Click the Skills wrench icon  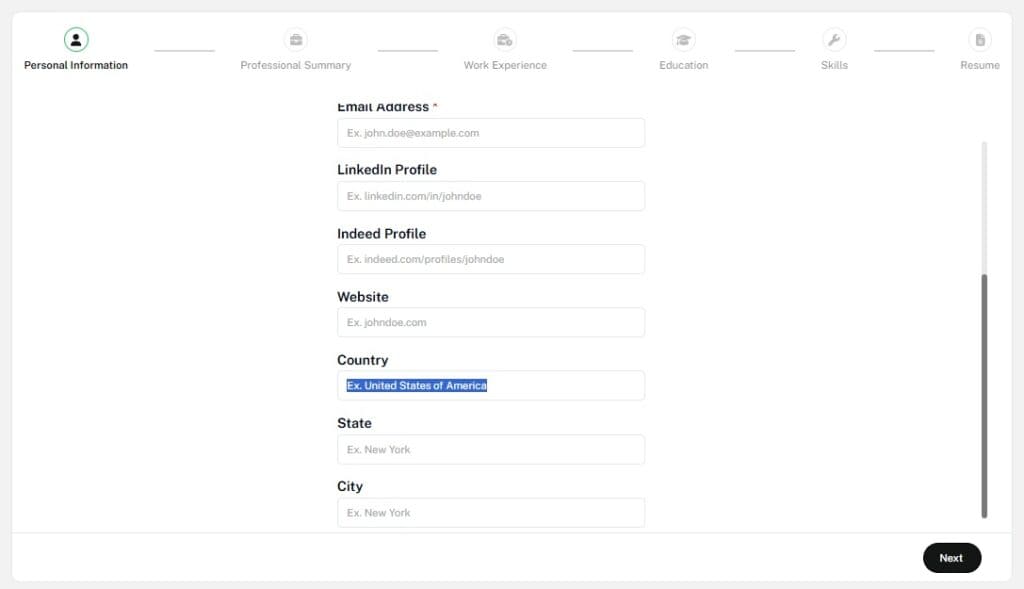834,40
